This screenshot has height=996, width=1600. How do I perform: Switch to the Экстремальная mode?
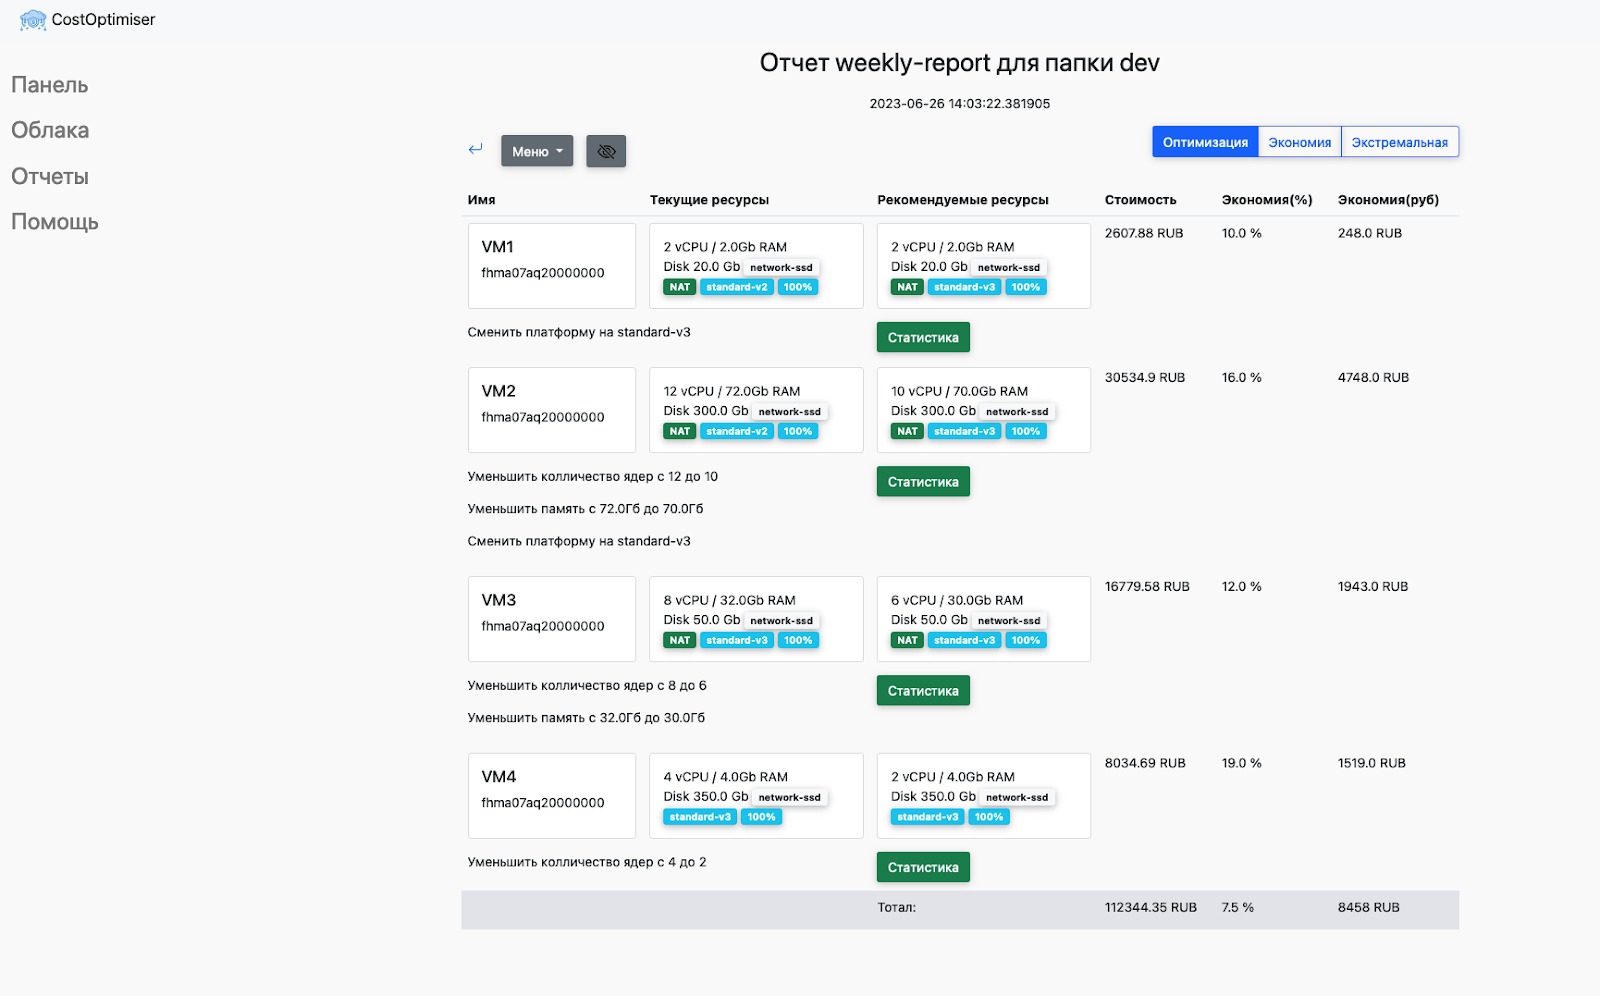click(1399, 142)
